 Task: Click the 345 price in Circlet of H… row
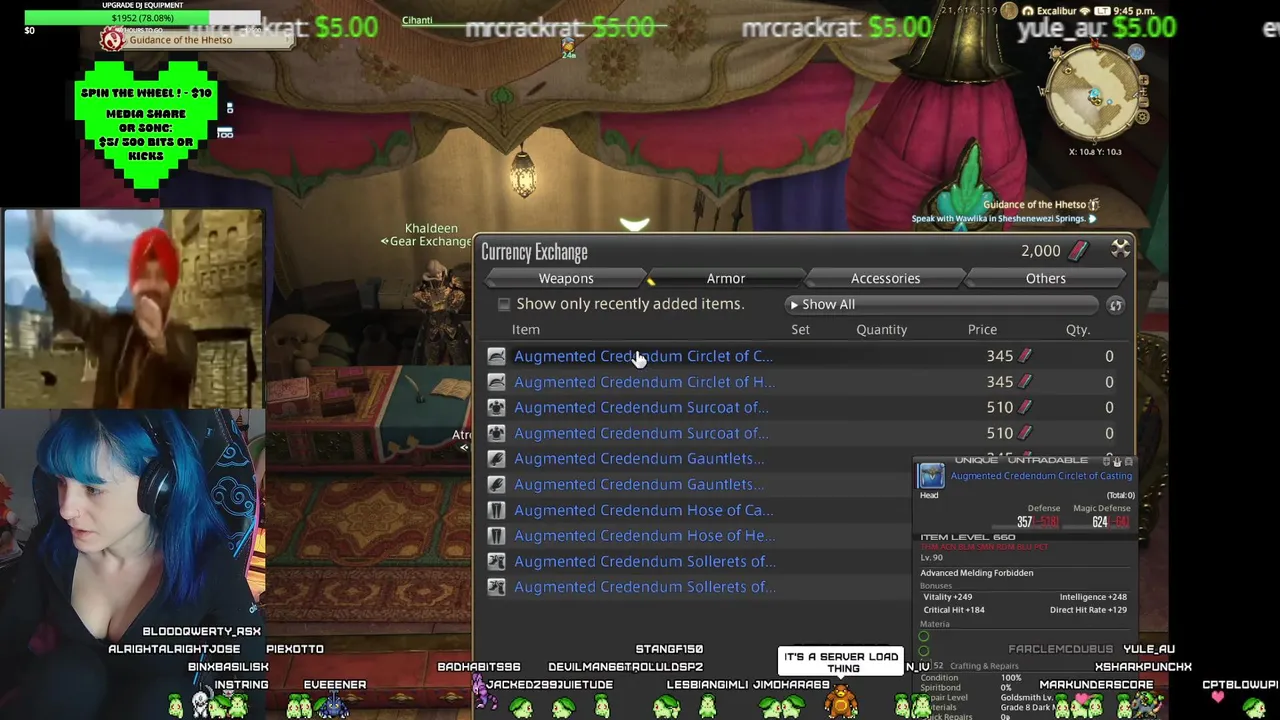(1000, 382)
